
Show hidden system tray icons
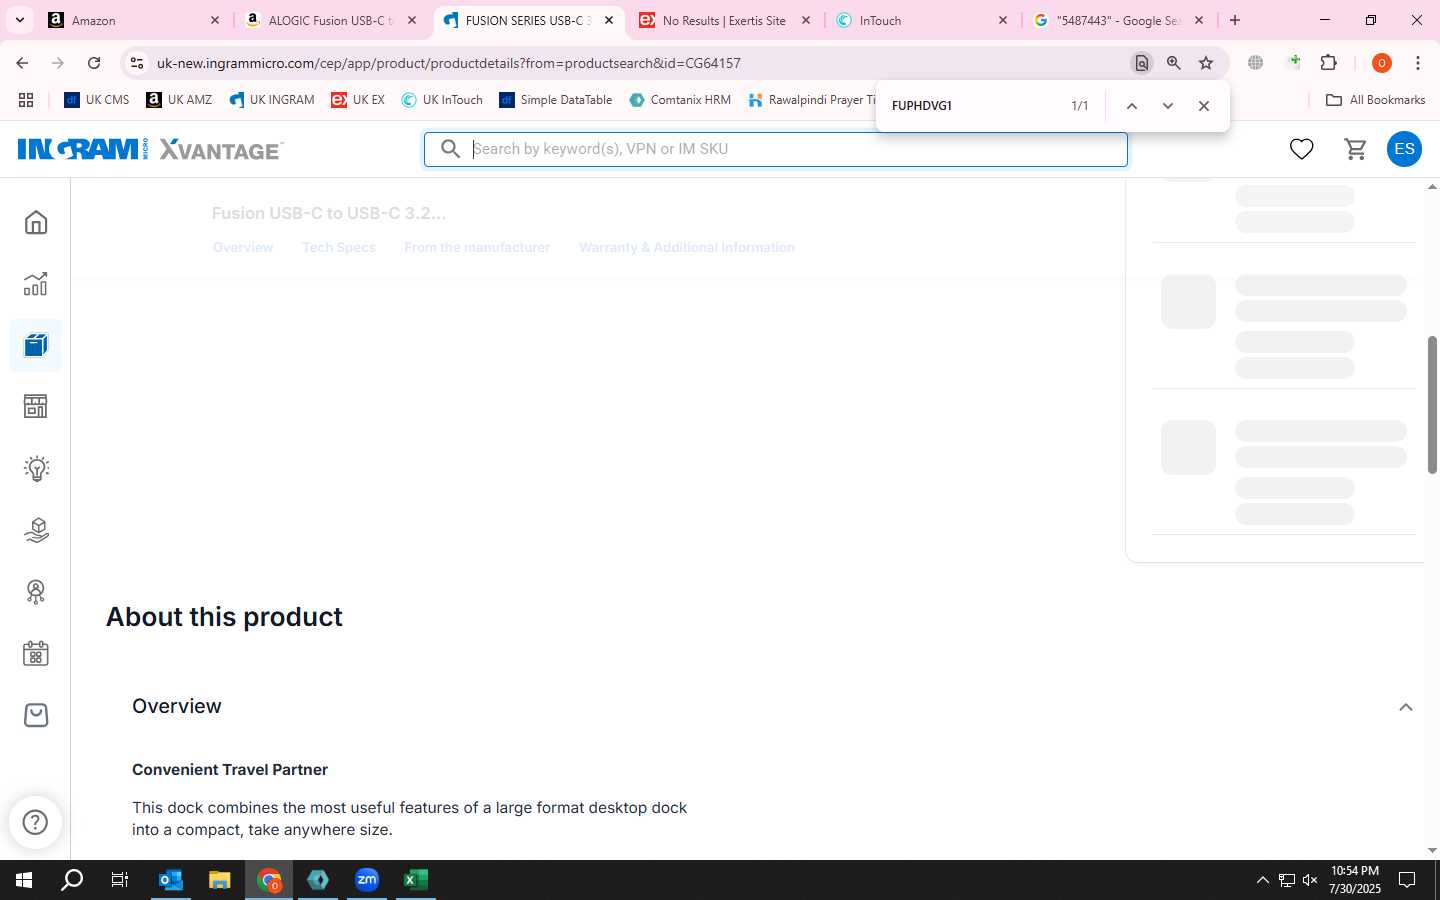1262,880
